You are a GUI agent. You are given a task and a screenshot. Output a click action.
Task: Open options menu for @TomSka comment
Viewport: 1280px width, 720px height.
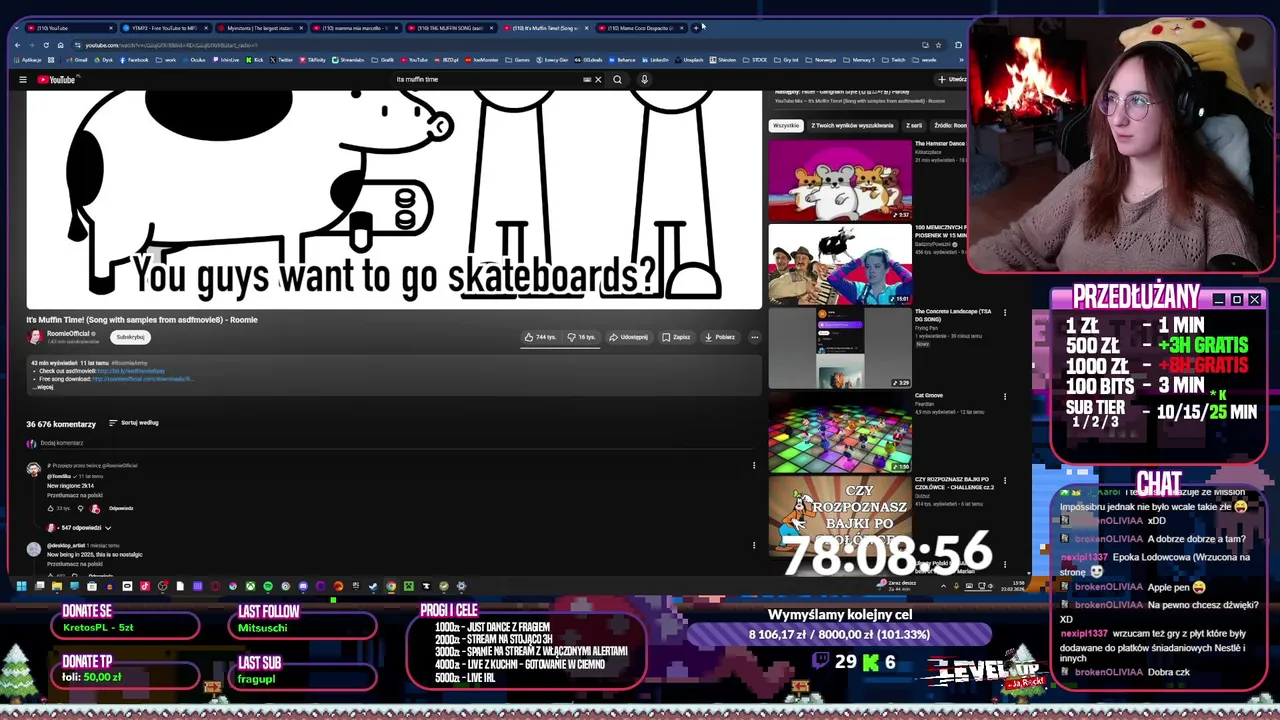tap(754, 465)
